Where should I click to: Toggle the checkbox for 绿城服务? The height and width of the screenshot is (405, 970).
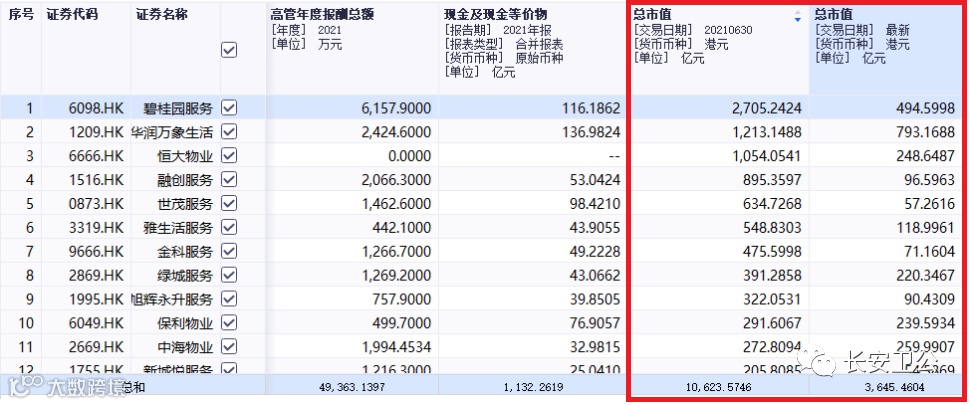tap(229, 275)
